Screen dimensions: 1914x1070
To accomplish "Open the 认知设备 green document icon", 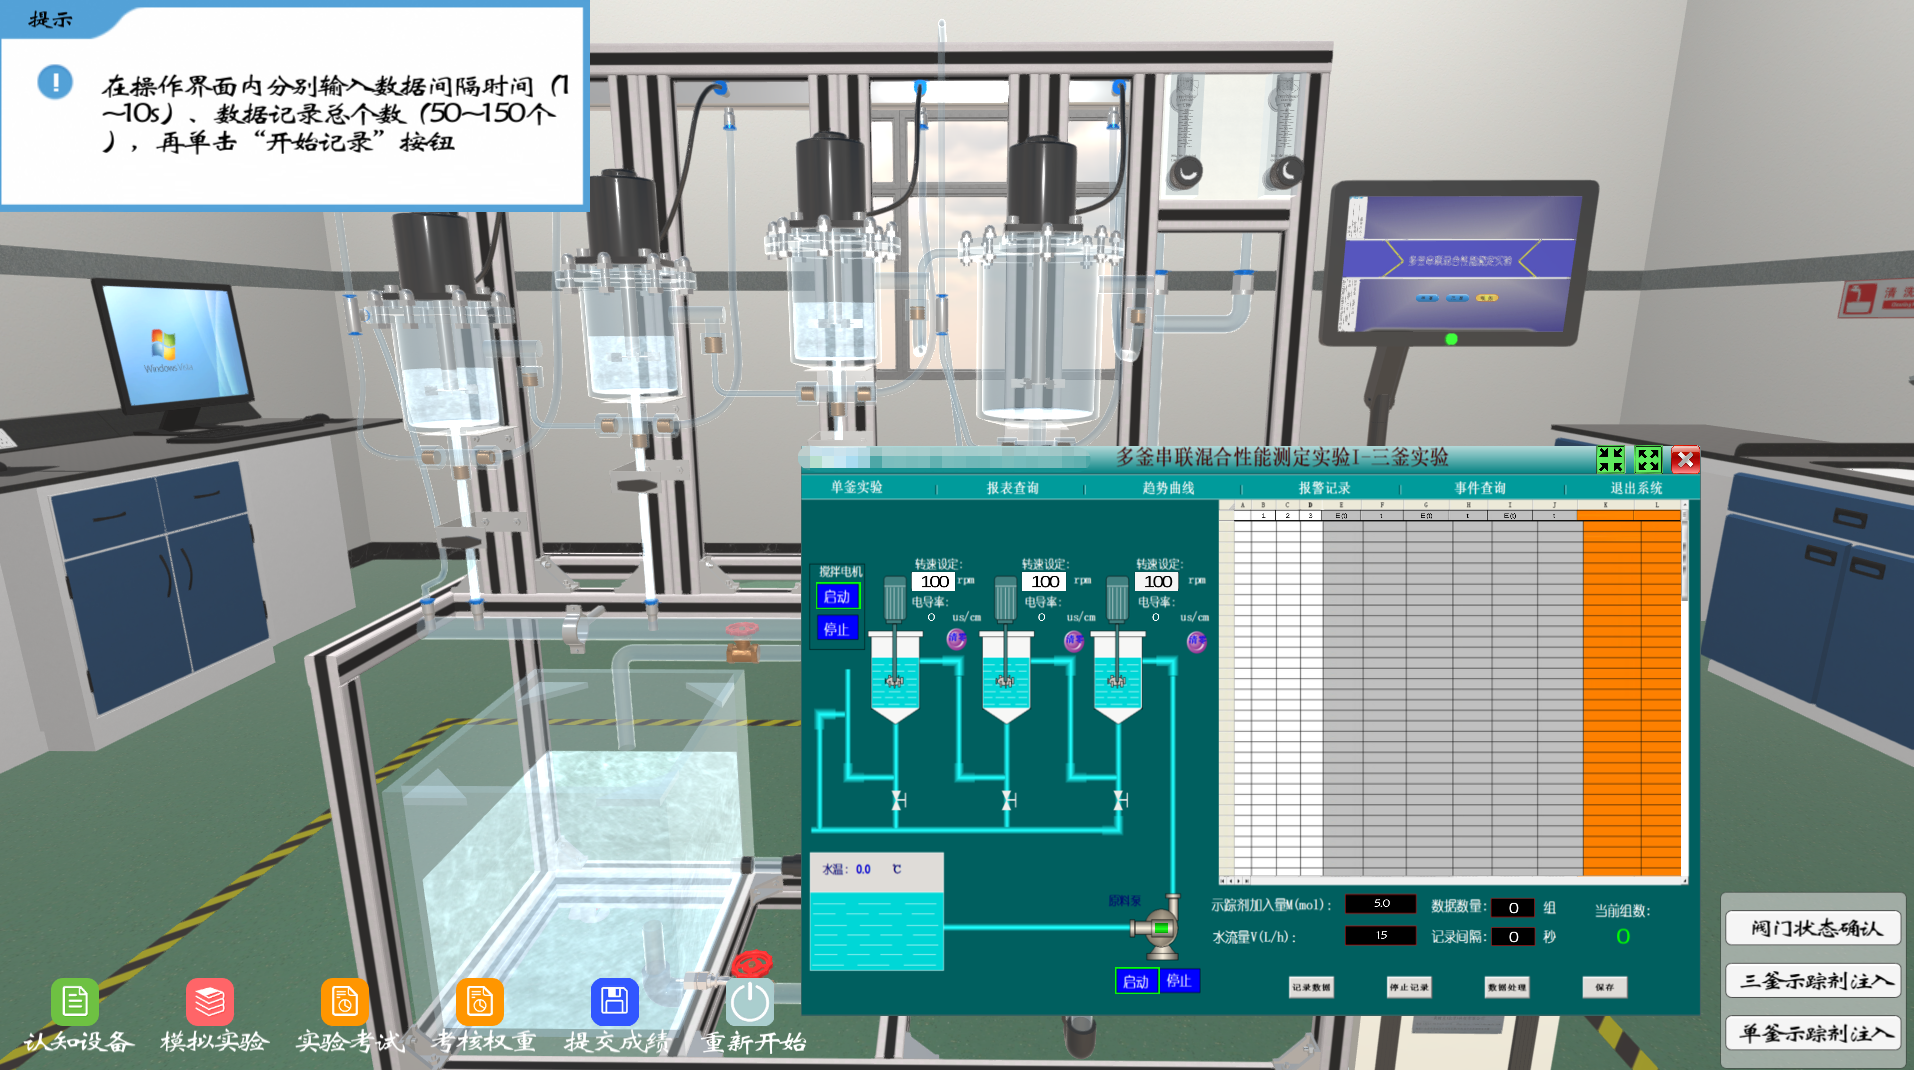I will 75,1001.
